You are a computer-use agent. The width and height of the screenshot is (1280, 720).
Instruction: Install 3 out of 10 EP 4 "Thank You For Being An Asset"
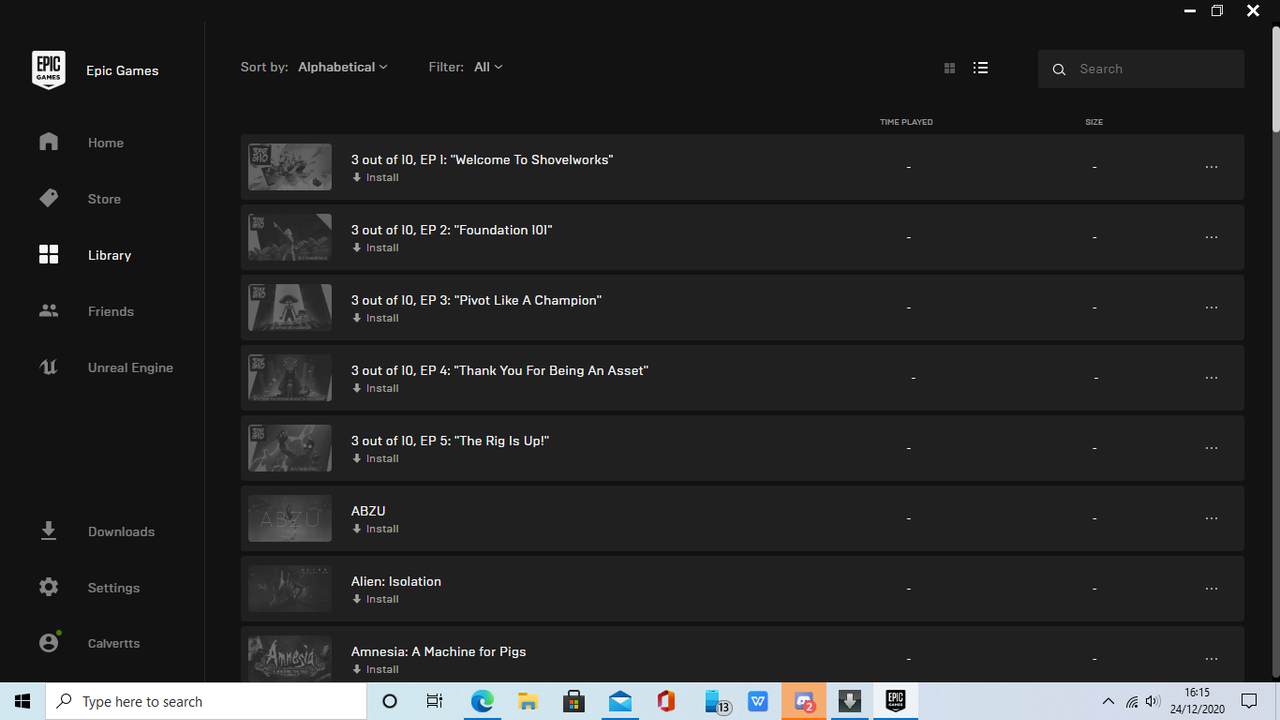coord(376,388)
